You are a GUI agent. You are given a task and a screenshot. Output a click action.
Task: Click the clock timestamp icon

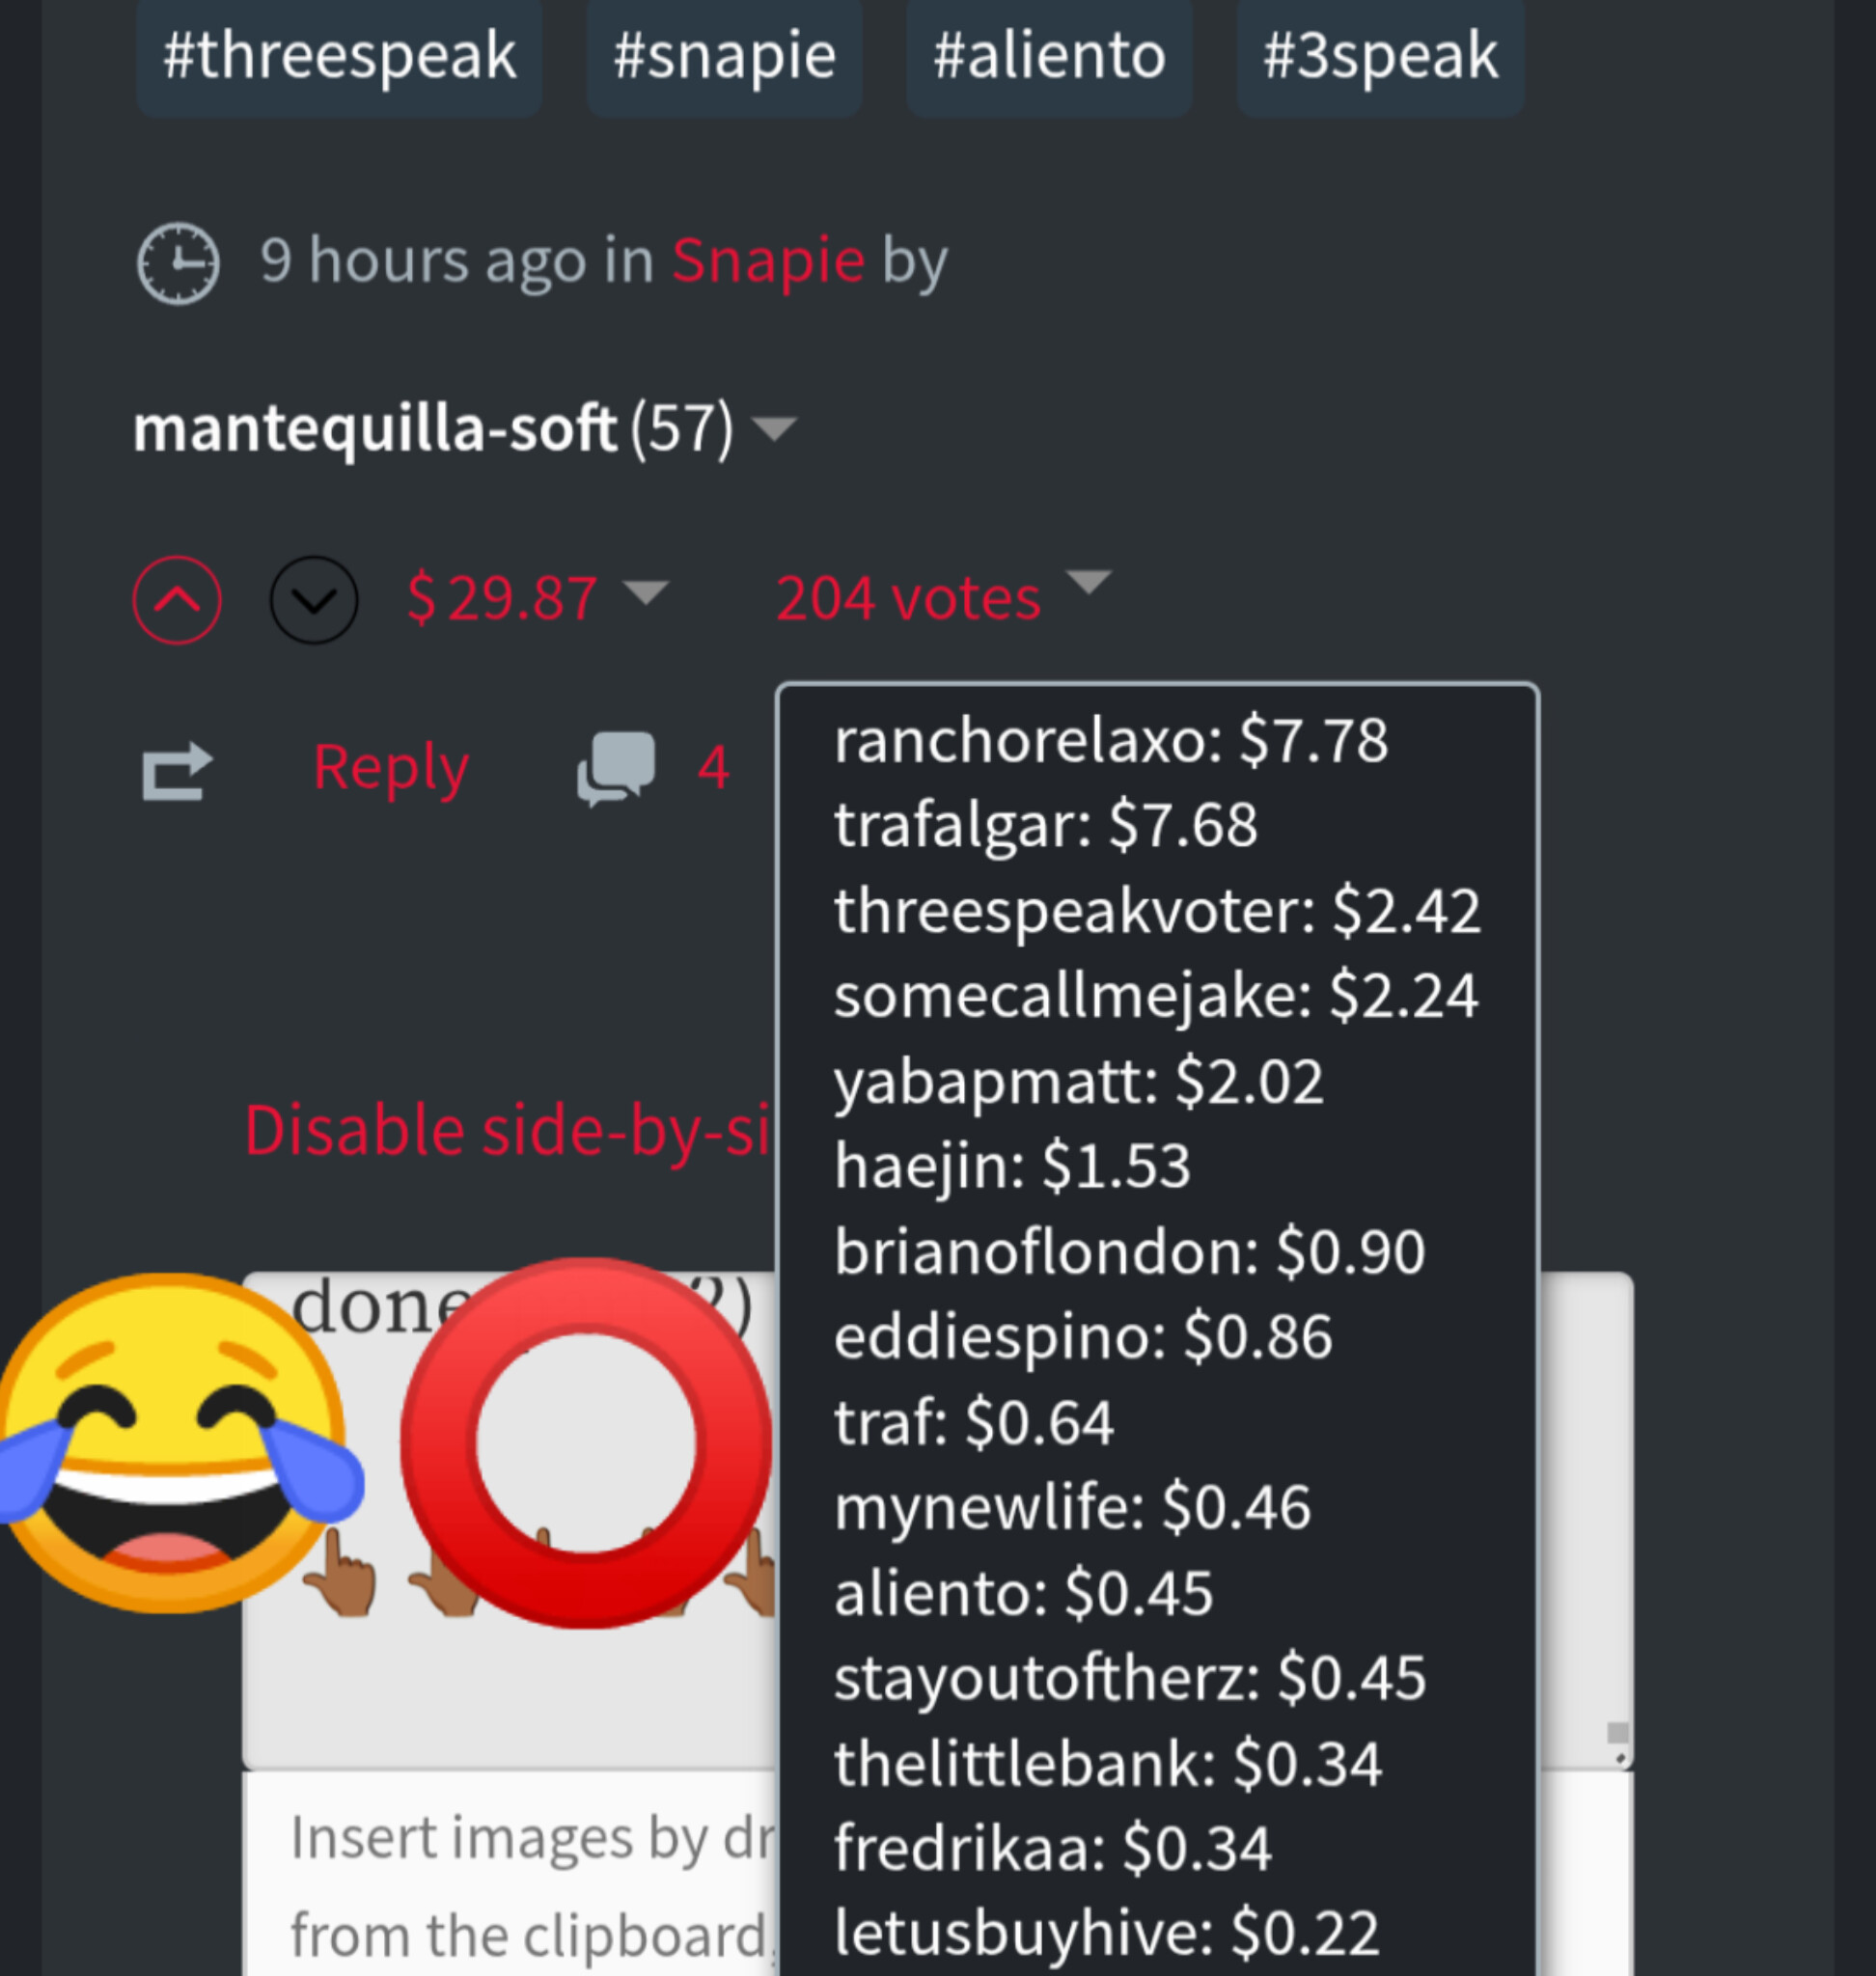click(178, 263)
